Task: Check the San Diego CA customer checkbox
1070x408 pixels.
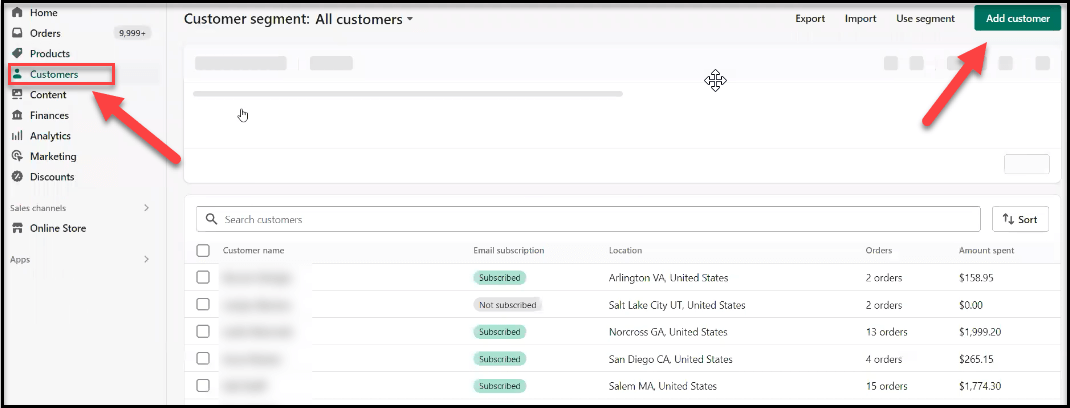Action: 203,359
